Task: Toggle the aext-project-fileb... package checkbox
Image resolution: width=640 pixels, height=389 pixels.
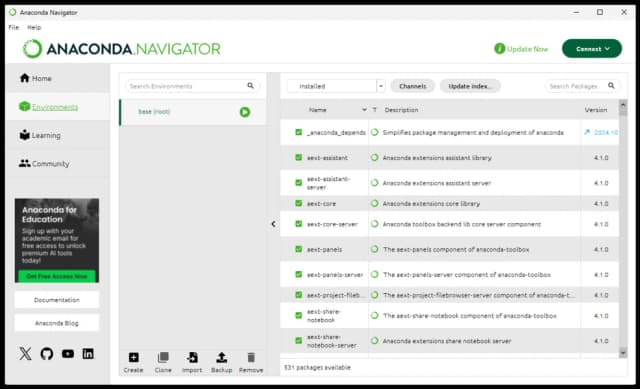Action: (299, 295)
